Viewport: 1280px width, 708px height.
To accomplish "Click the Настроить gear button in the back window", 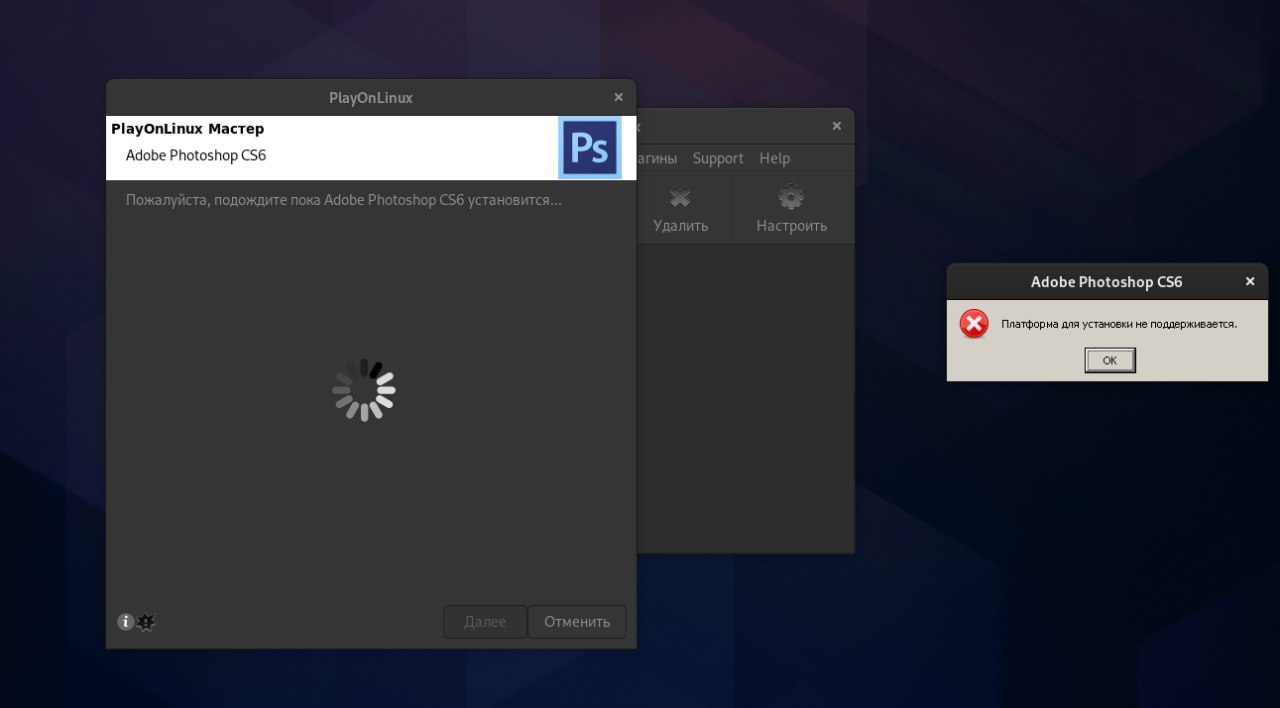I will [792, 209].
